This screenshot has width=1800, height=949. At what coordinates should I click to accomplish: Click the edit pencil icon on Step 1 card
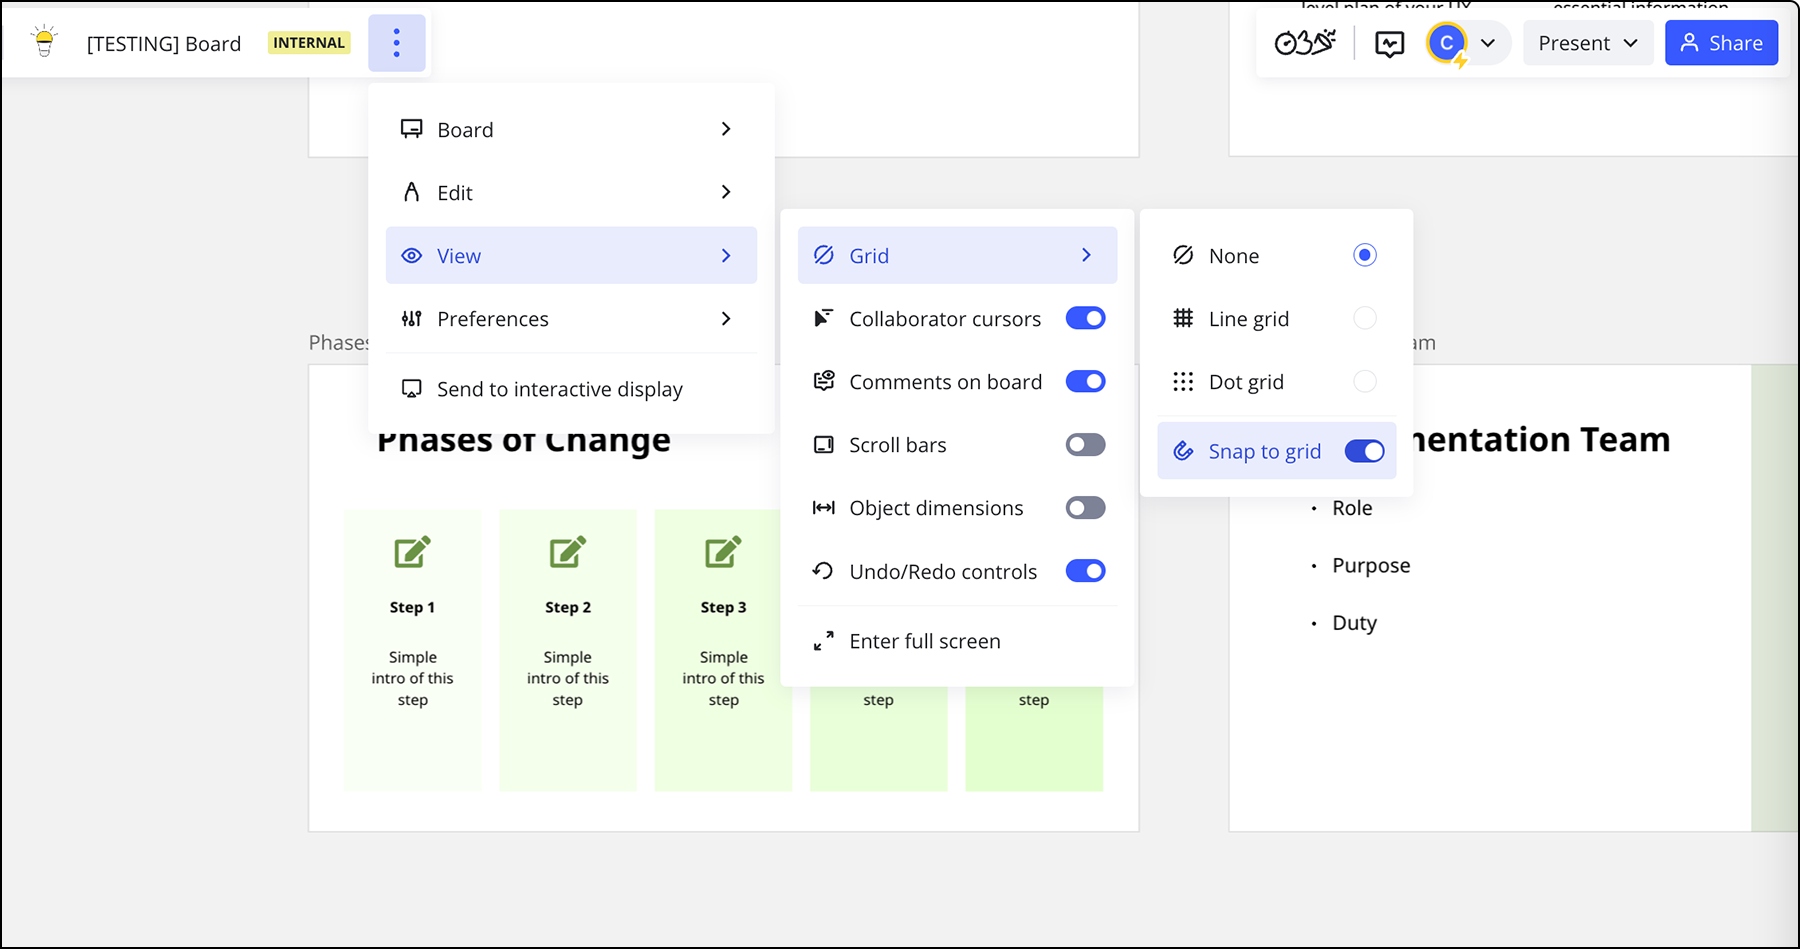click(x=412, y=551)
